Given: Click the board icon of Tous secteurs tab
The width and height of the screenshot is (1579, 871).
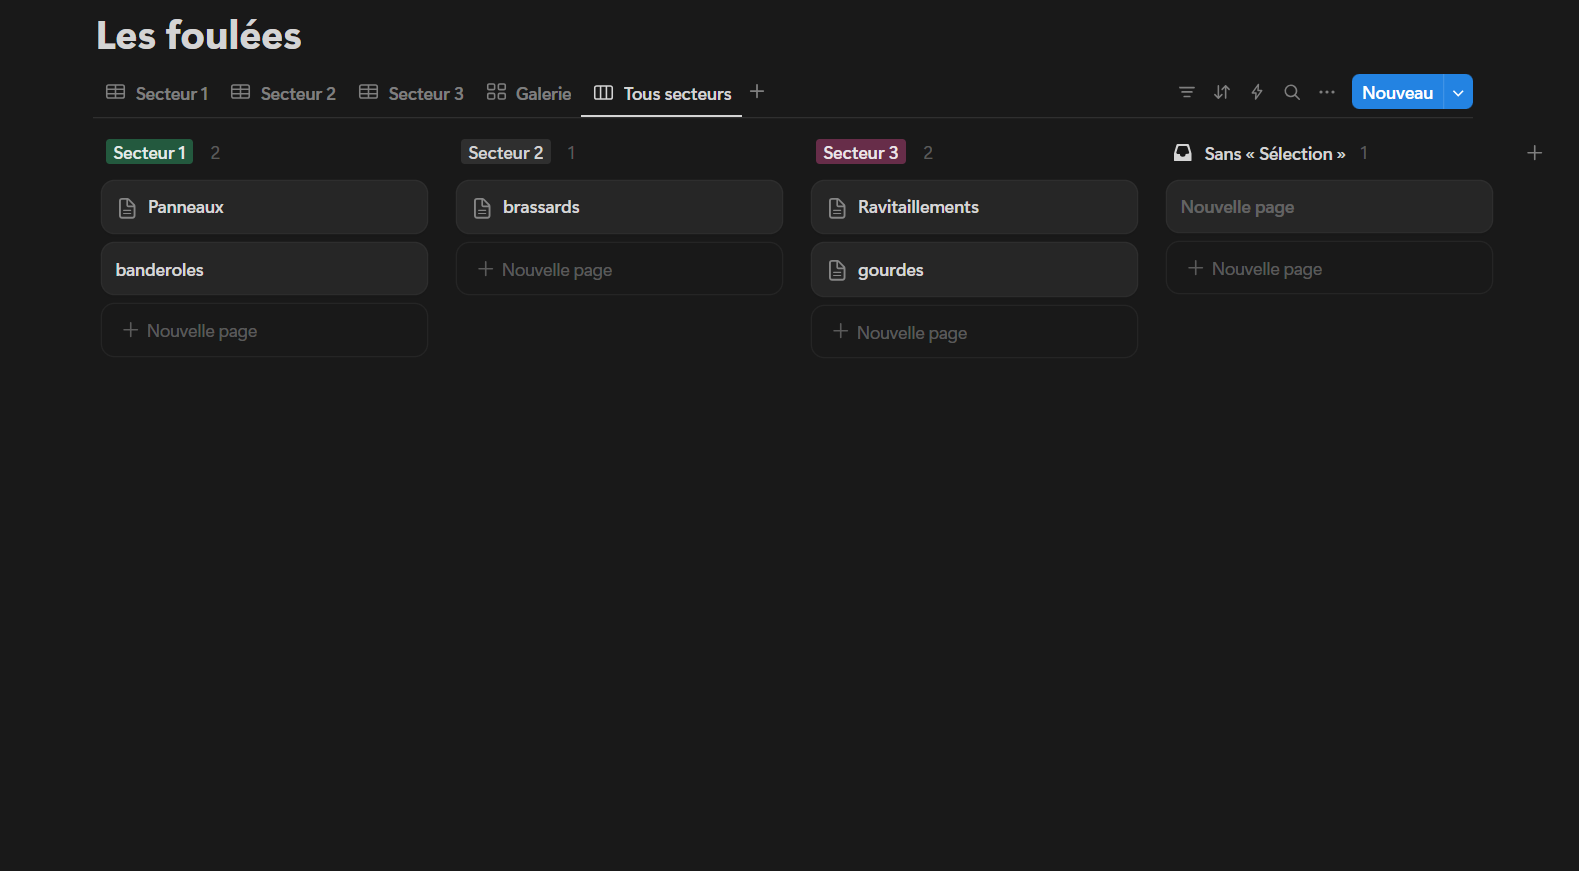Looking at the screenshot, I should pos(603,92).
